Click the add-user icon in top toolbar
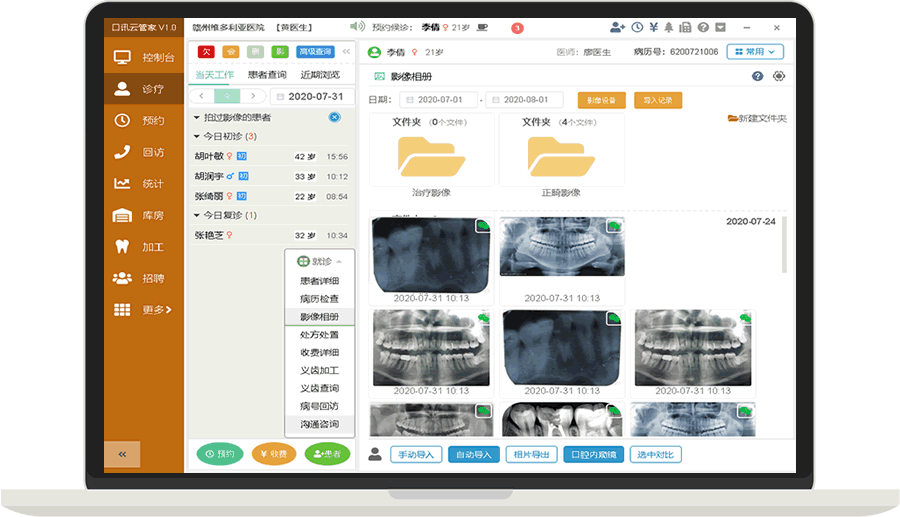Screen dimensions: 900x517 (x=617, y=27)
